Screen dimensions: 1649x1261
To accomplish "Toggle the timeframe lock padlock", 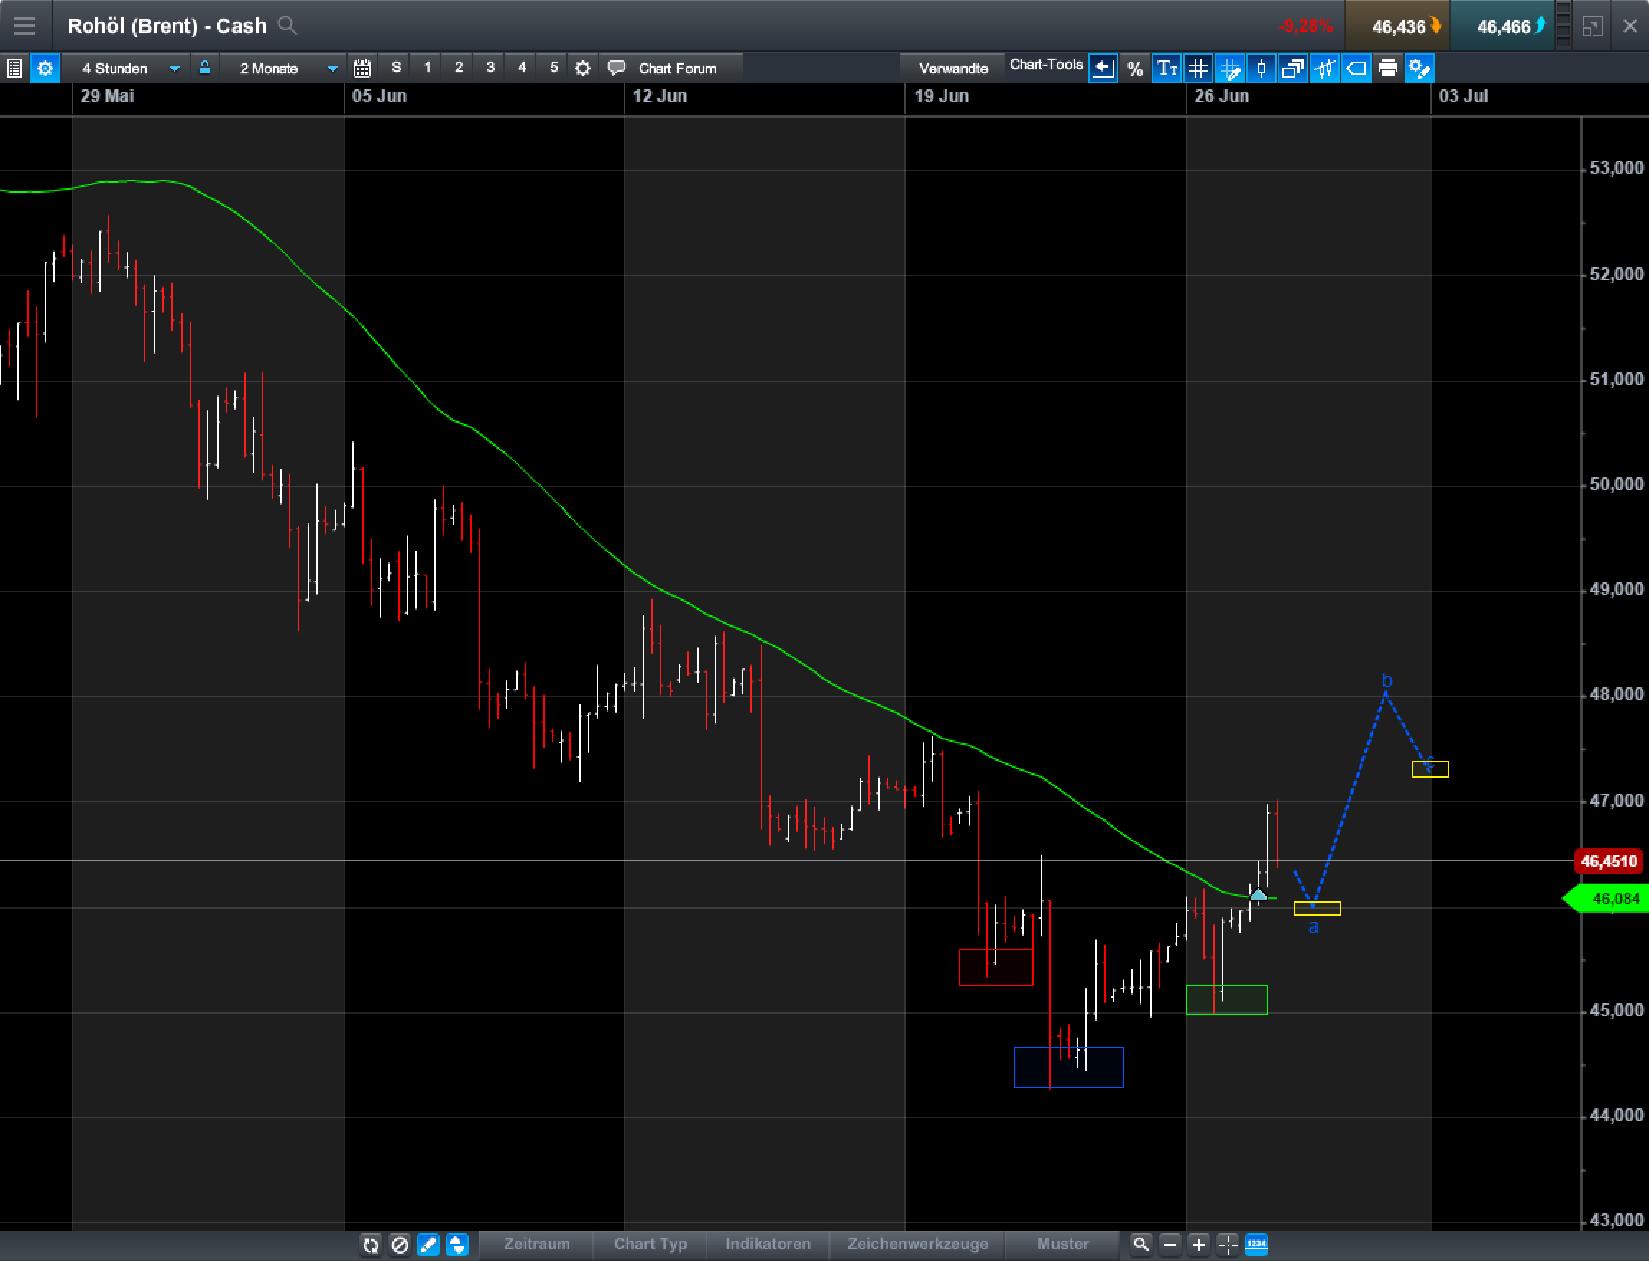I will tap(204, 68).
